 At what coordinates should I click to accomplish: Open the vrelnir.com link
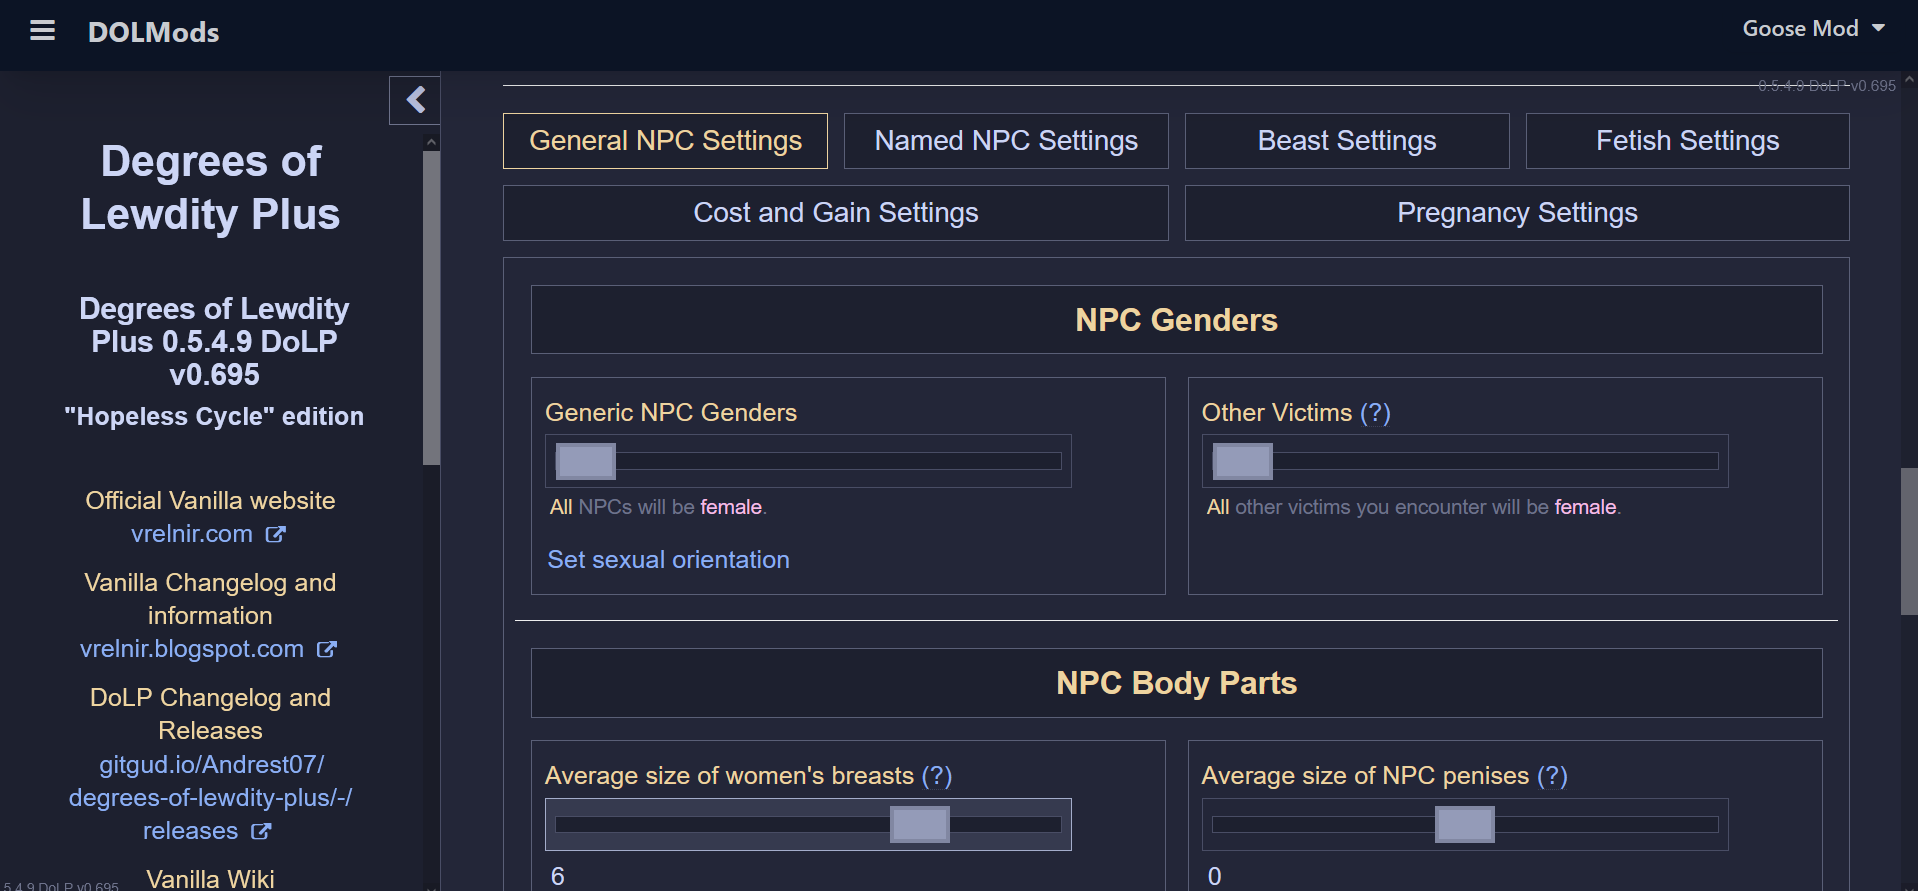tap(192, 534)
